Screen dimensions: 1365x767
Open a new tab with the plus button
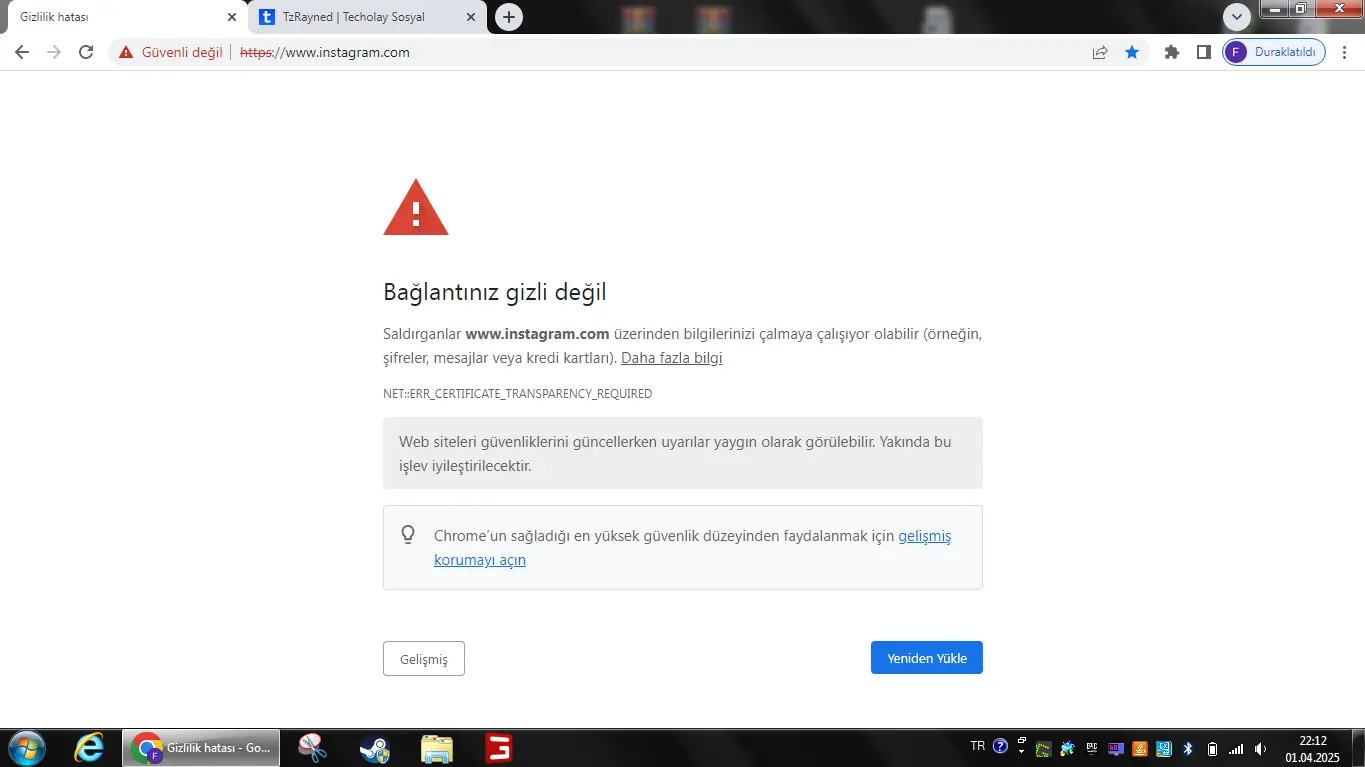point(509,17)
